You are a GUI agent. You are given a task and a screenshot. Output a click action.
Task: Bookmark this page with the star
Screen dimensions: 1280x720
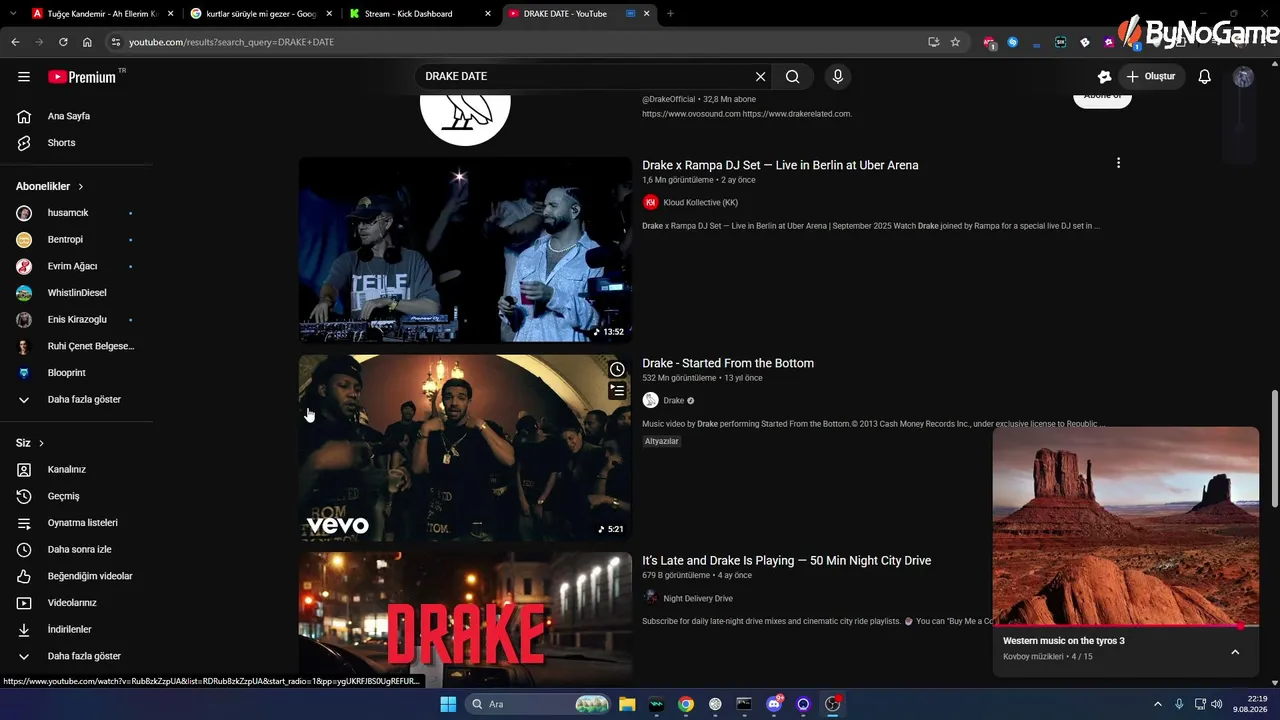click(955, 42)
